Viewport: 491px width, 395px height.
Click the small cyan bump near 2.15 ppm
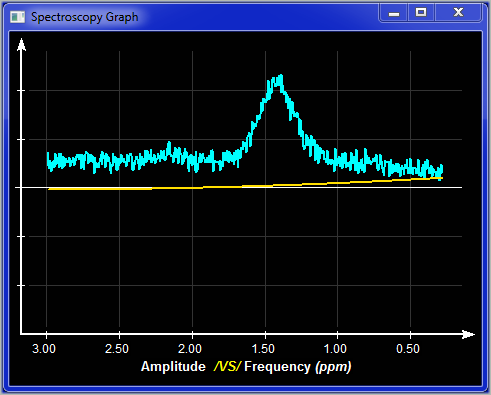coord(169,150)
